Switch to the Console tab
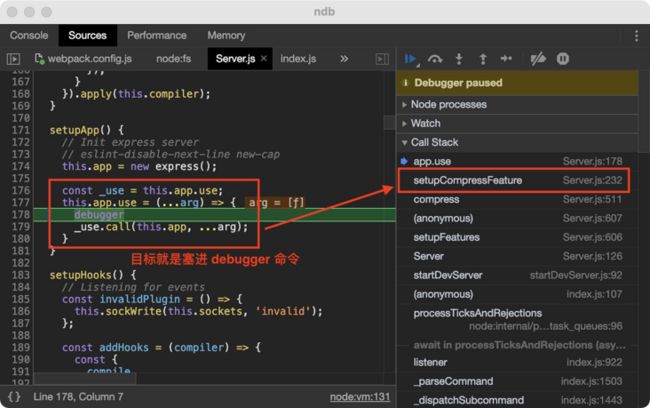 click(x=29, y=36)
